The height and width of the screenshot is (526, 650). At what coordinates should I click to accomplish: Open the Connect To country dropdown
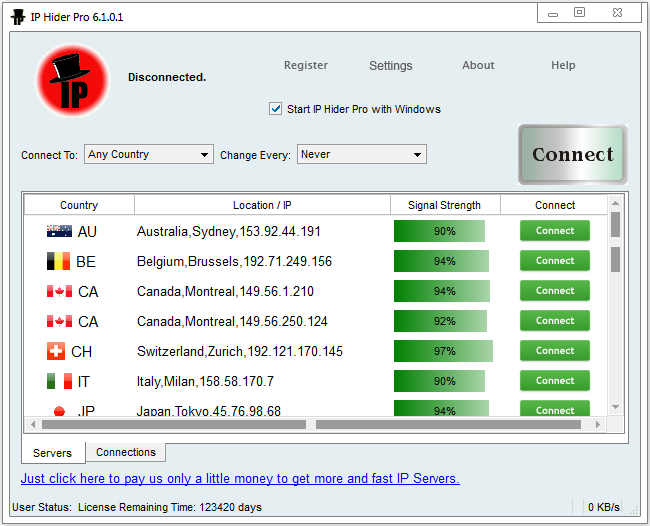coord(149,154)
